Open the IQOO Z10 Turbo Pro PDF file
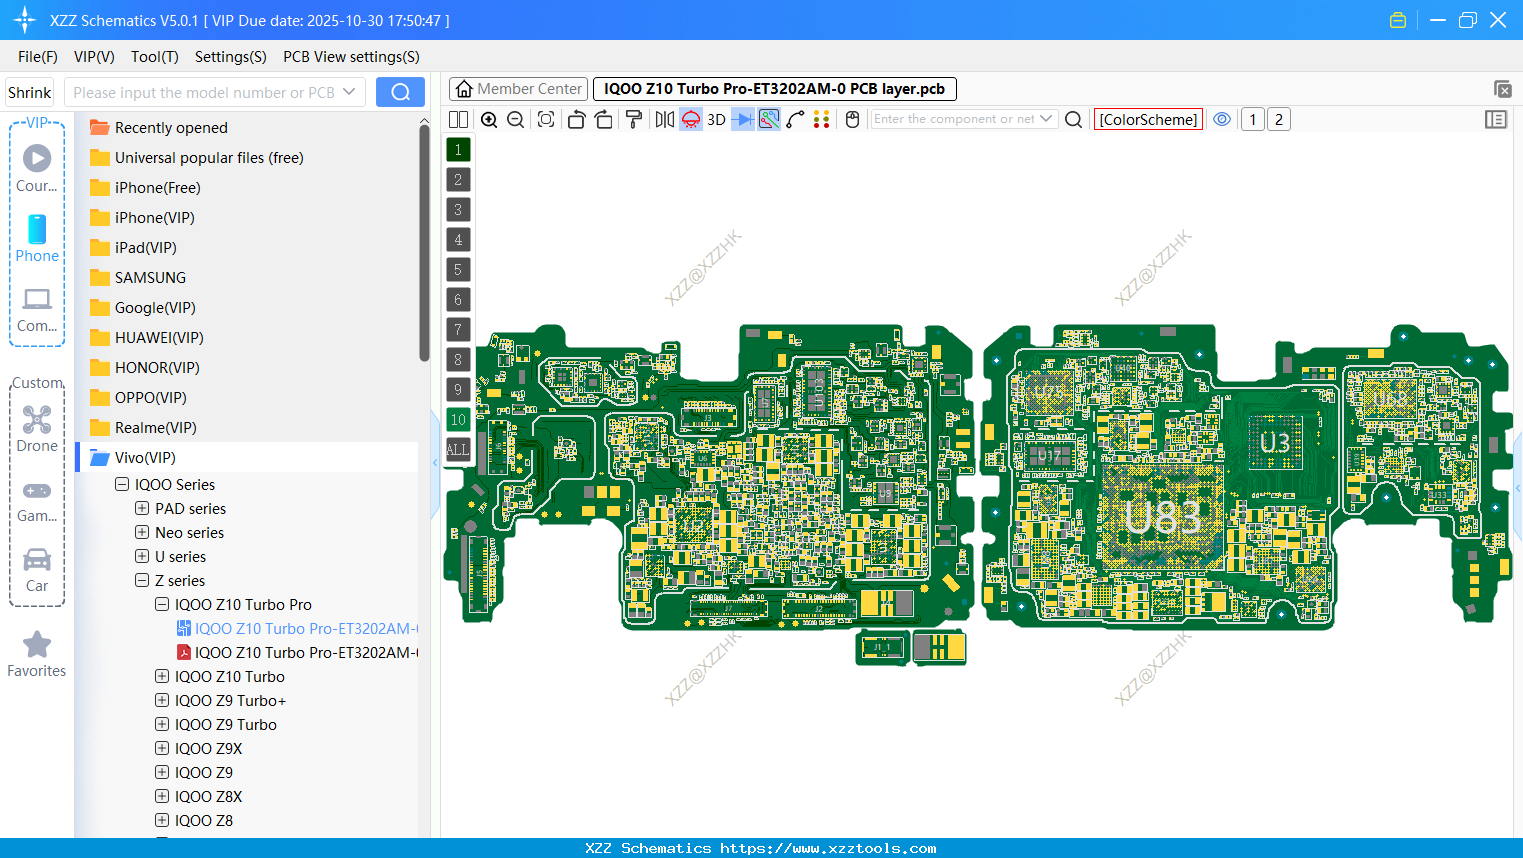This screenshot has height=858, width=1523. click(x=297, y=652)
